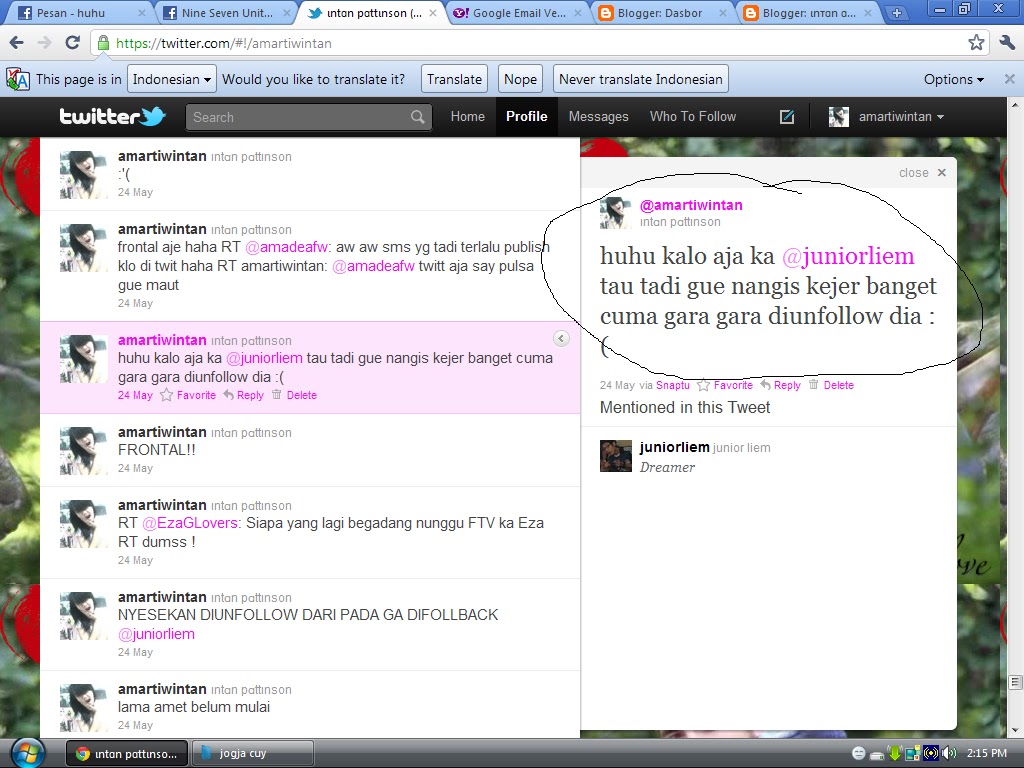Viewport: 1024px width, 768px height.
Task: Collapse detail pane using the arrow on the highlighted tweet
Action: click(561, 338)
